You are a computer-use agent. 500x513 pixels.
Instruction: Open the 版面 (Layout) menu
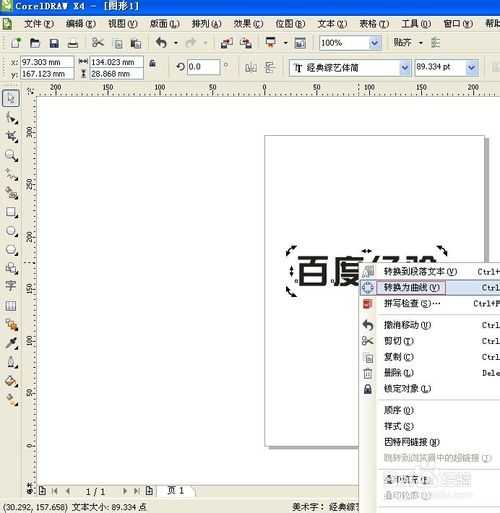coord(165,24)
